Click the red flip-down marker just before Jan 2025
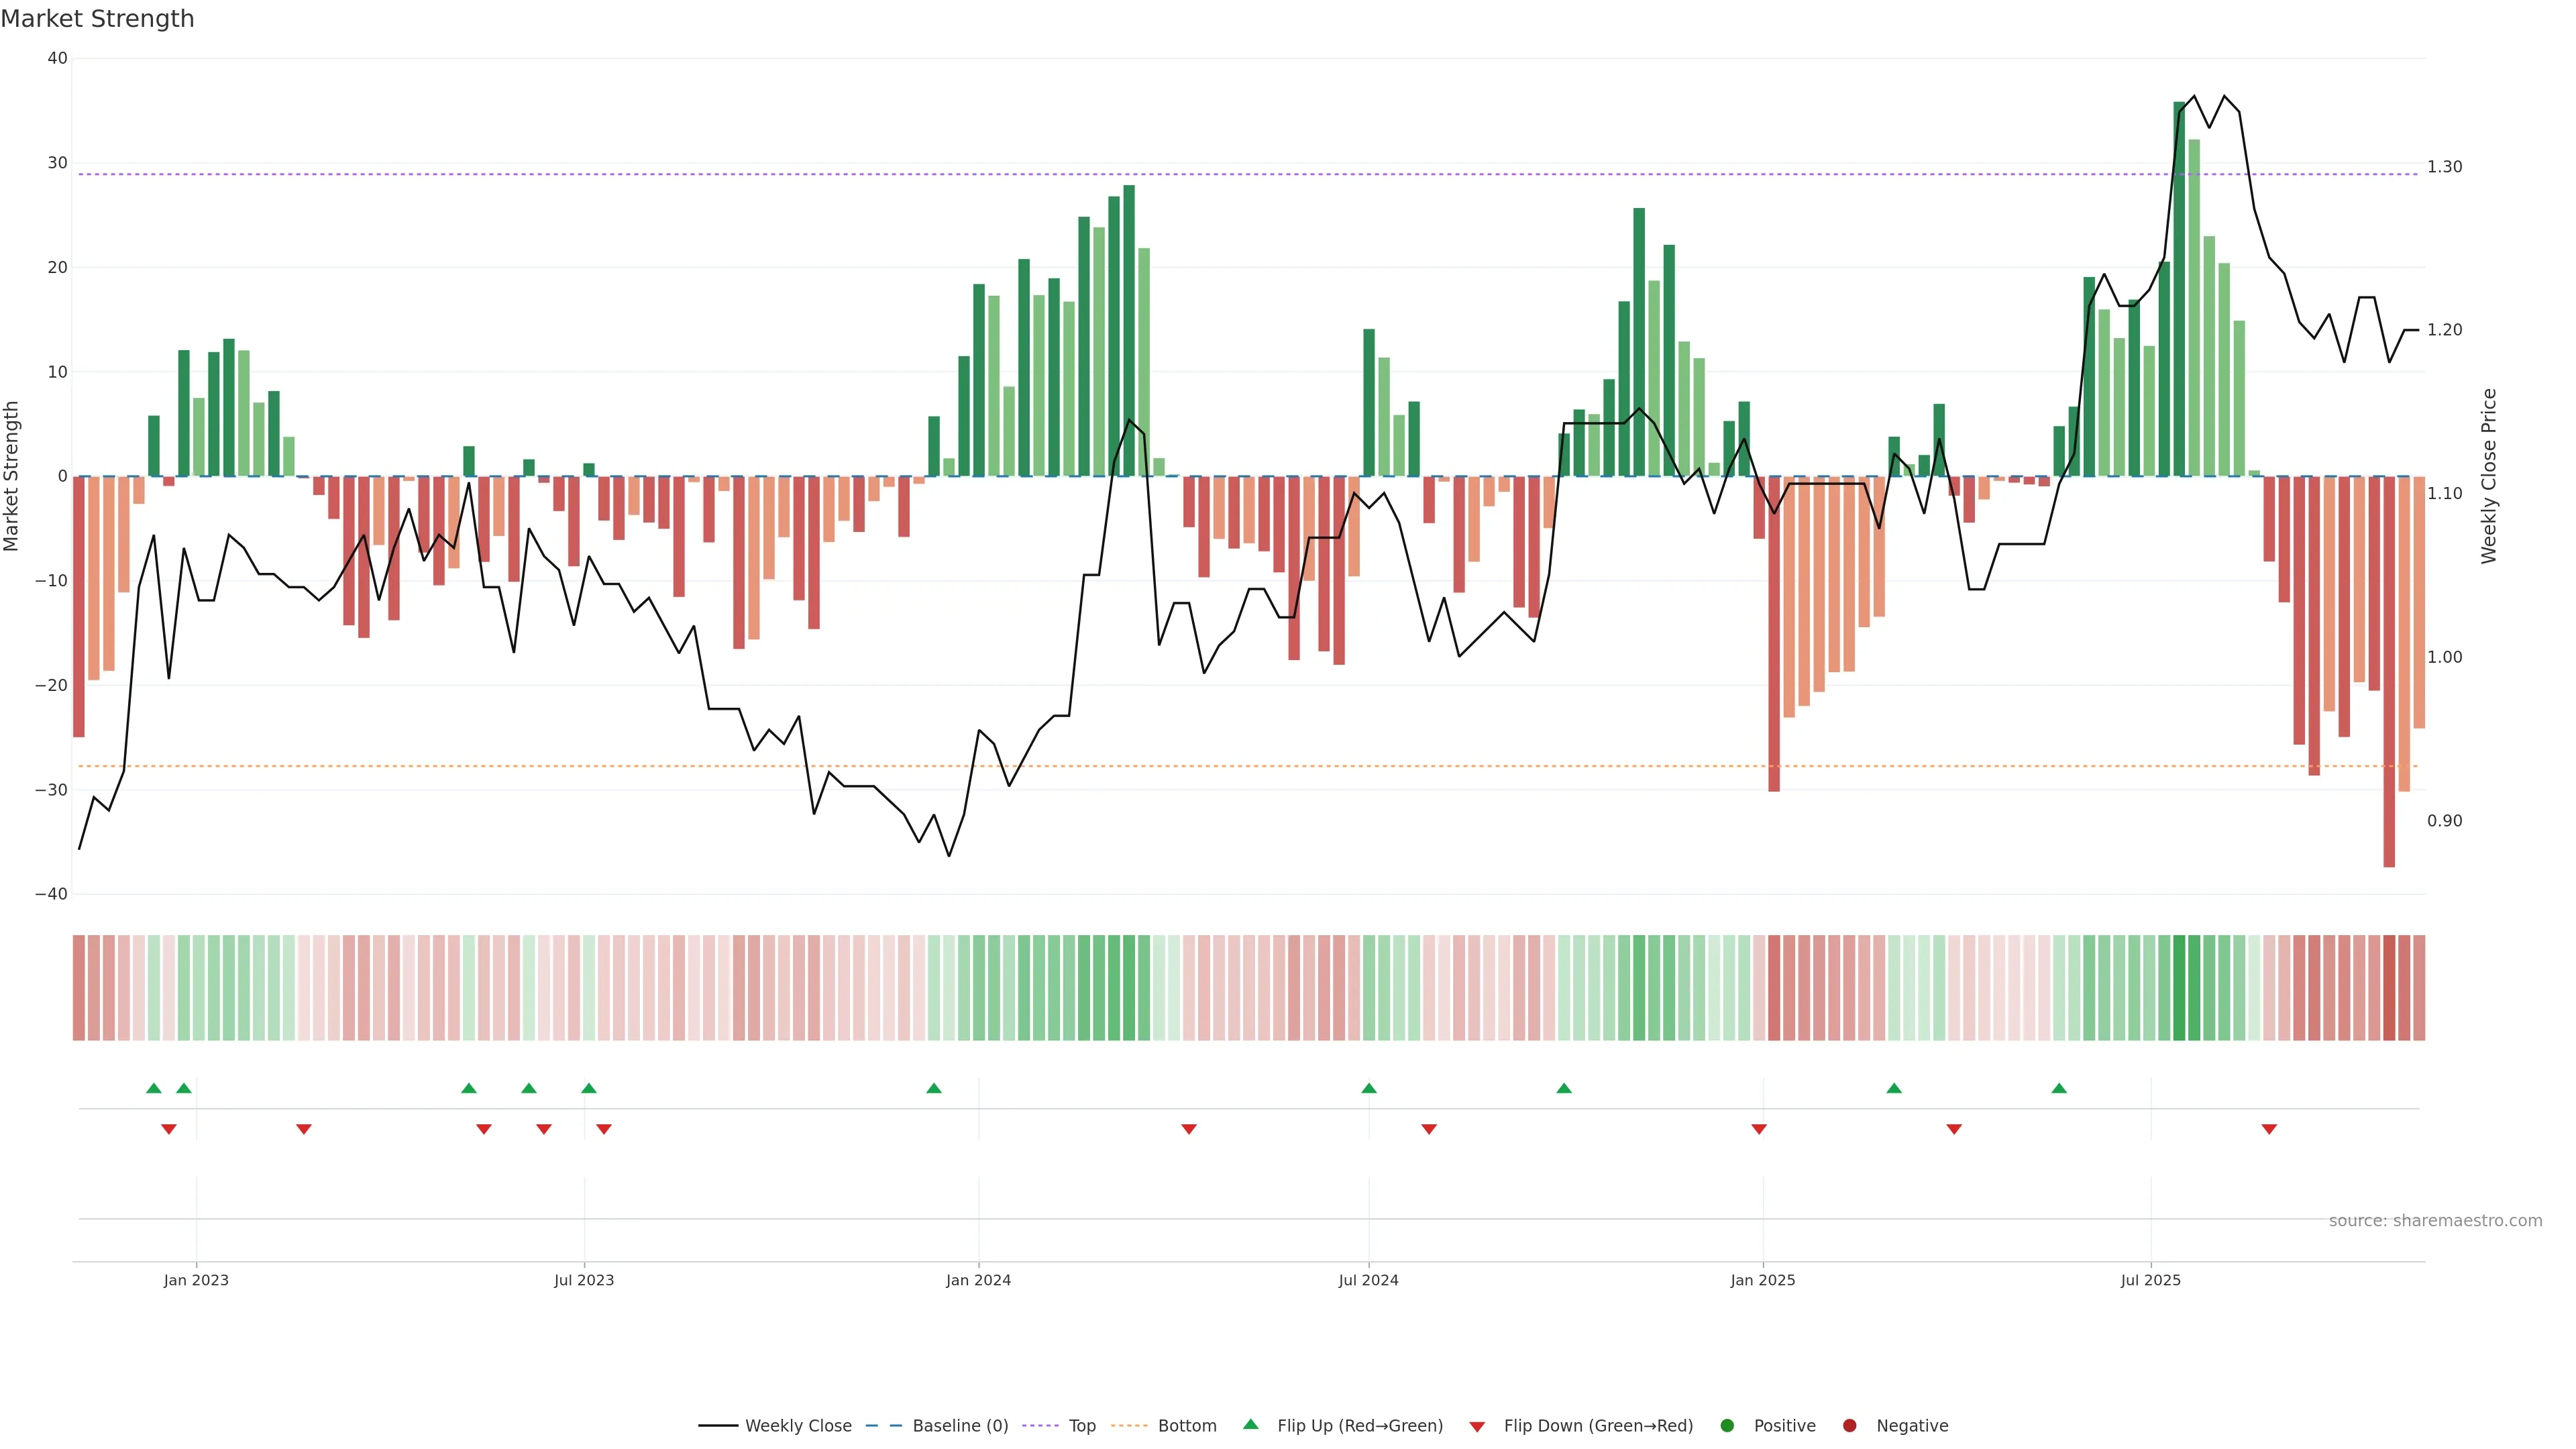 (1759, 1129)
